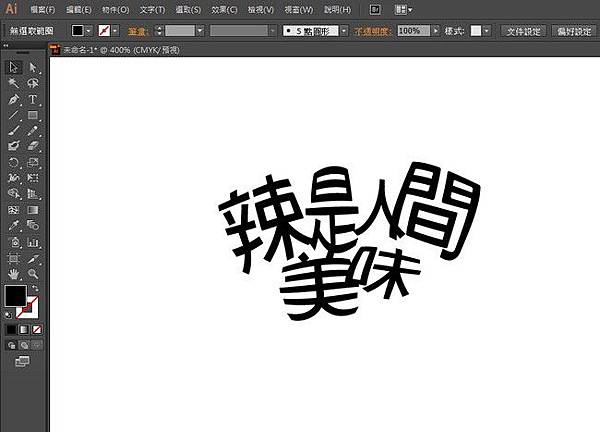Pick the Rectangle tool

coord(33,115)
